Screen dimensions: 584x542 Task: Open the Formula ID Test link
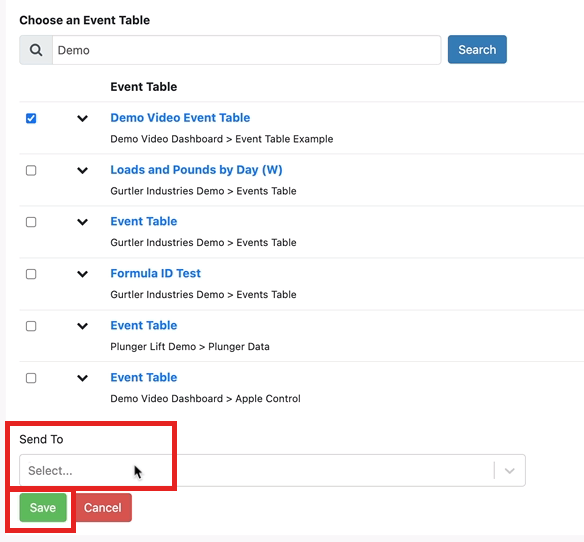155,273
